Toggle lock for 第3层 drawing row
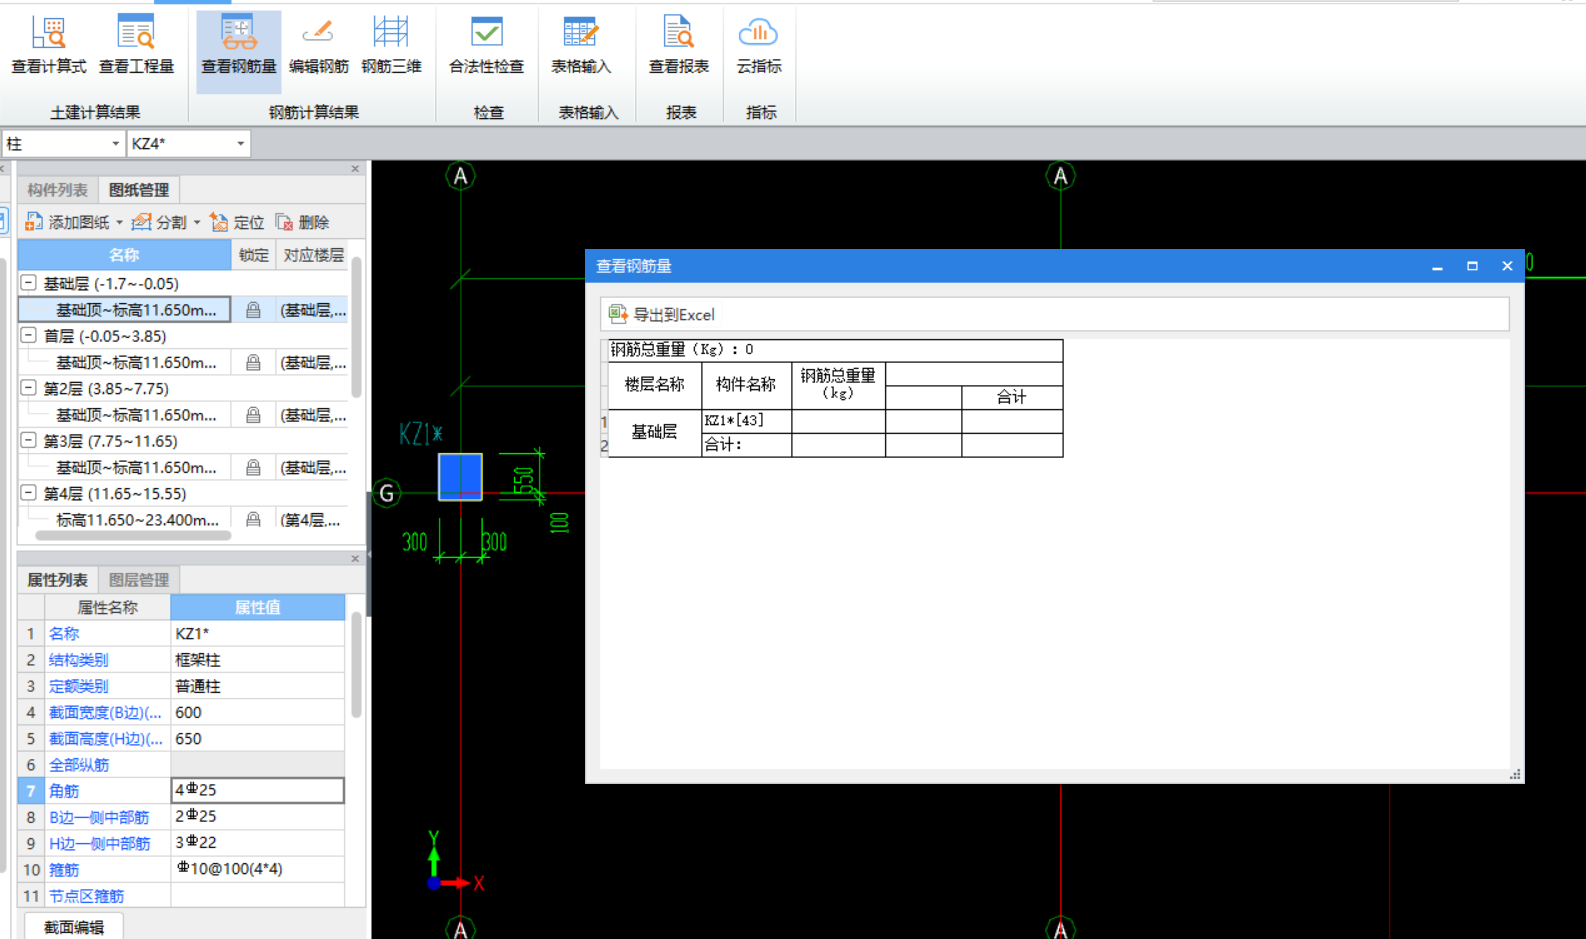 pos(253,467)
